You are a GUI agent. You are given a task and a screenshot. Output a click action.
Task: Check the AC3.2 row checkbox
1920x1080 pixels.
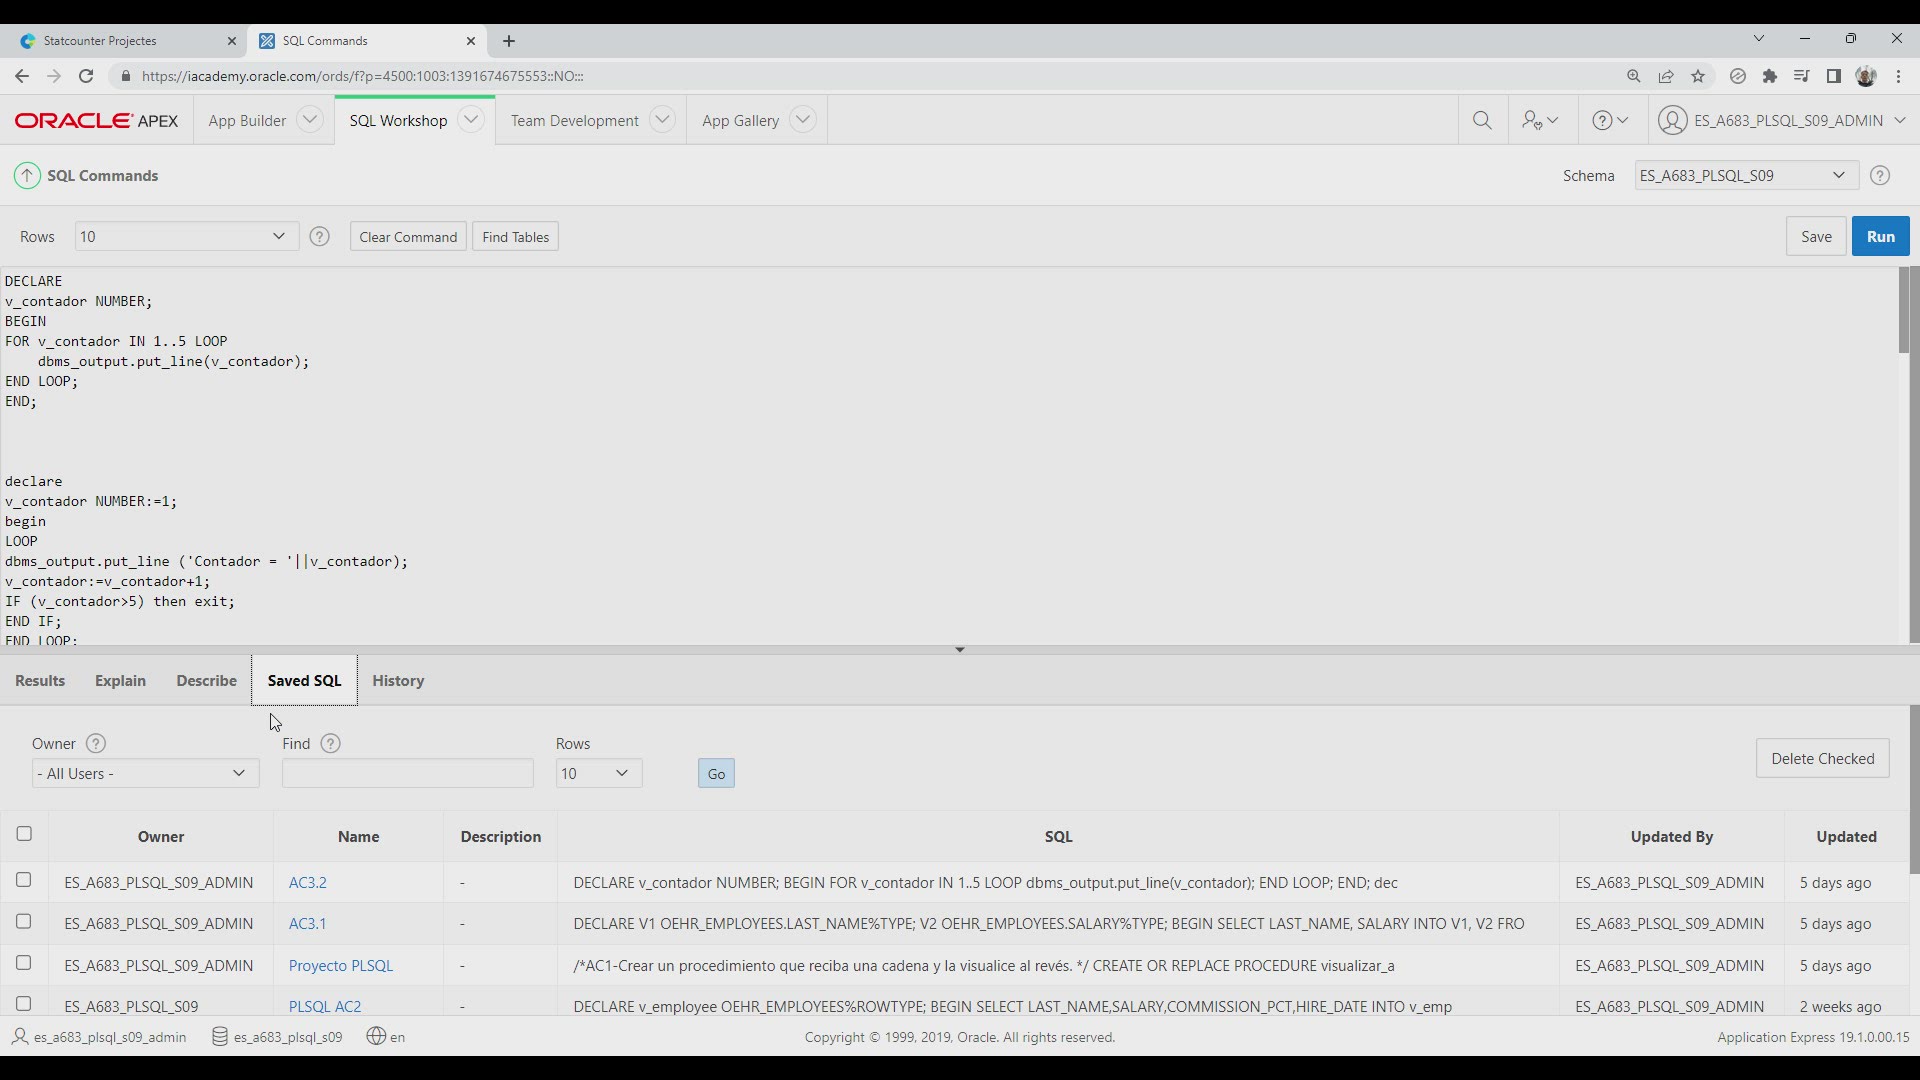pyautogui.click(x=24, y=880)
